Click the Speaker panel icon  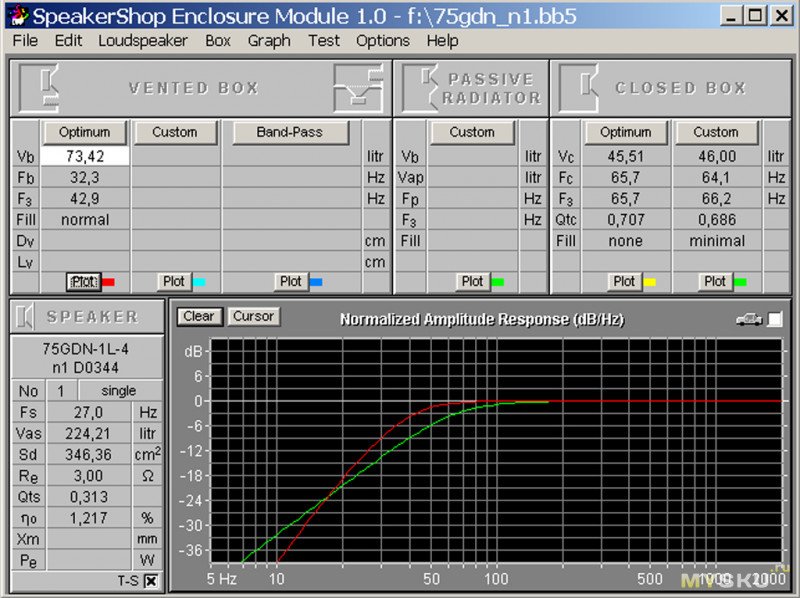click(x=26, y=316)
